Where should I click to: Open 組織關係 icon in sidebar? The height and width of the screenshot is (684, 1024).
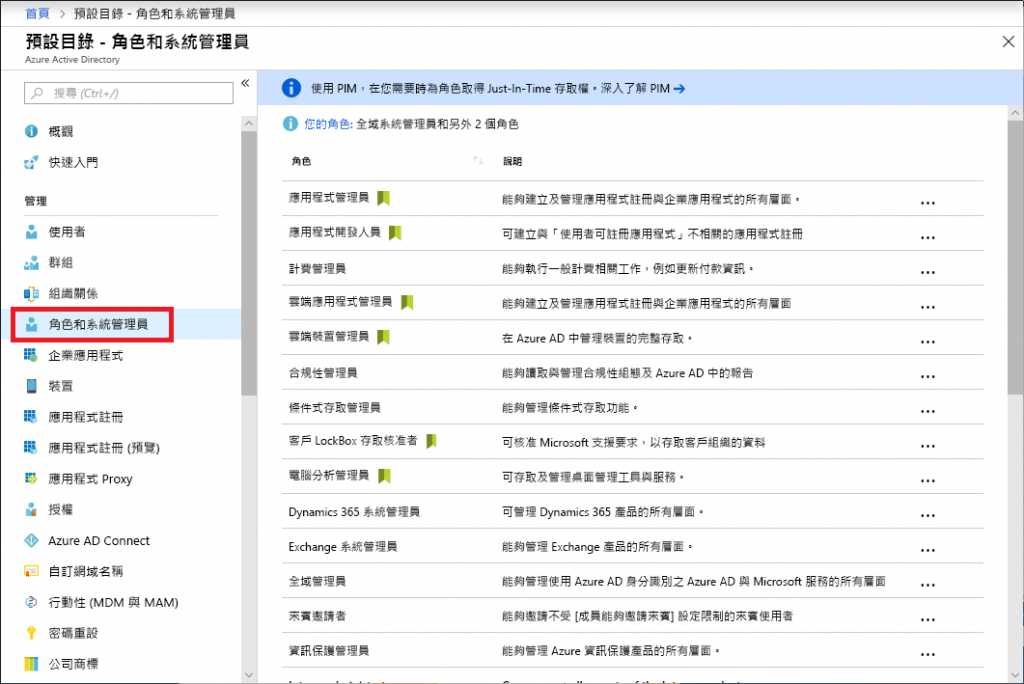point(31,293)
